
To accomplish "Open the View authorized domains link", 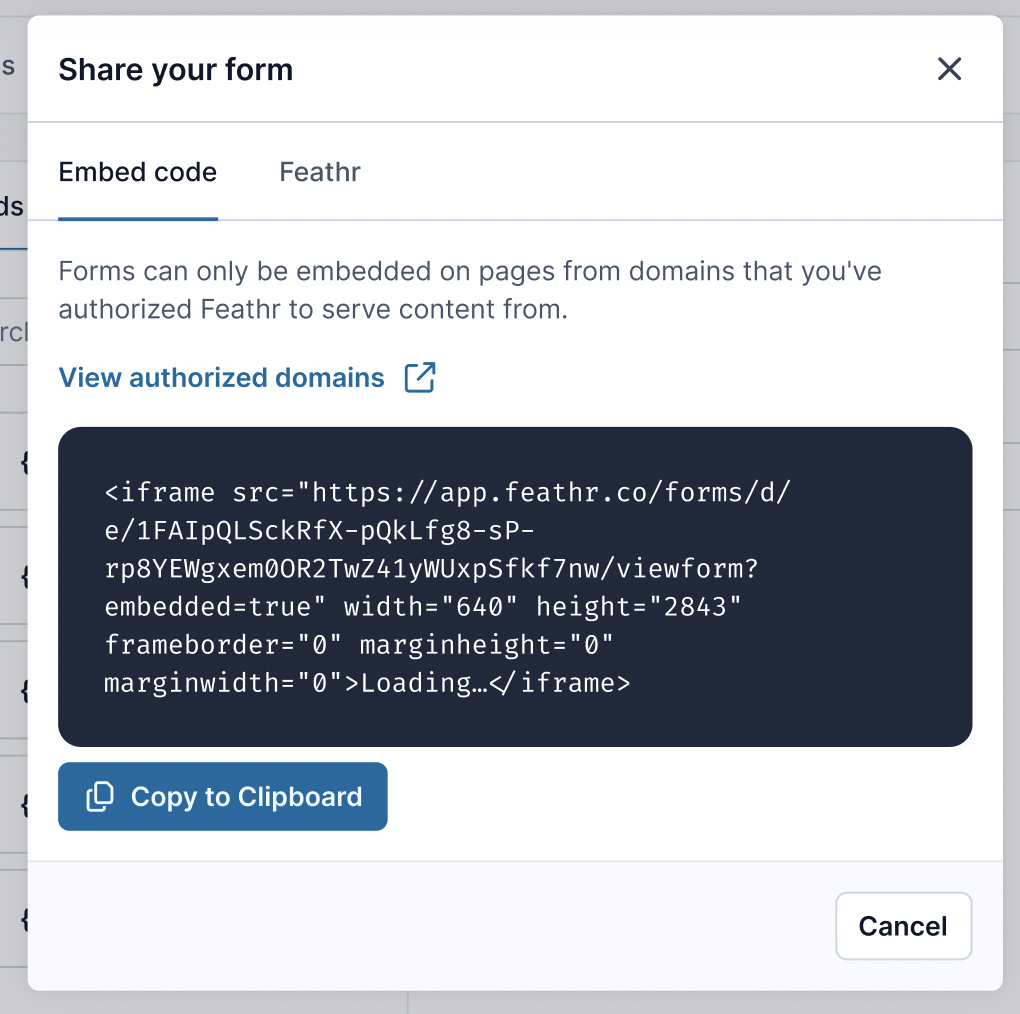I will point(221,377).
